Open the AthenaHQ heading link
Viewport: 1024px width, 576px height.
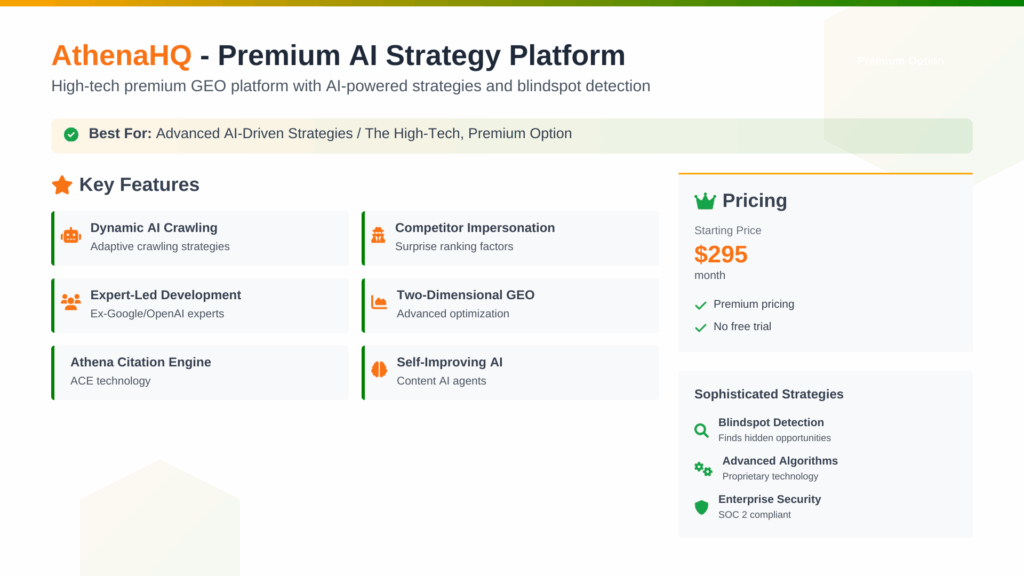click(120, 56)
